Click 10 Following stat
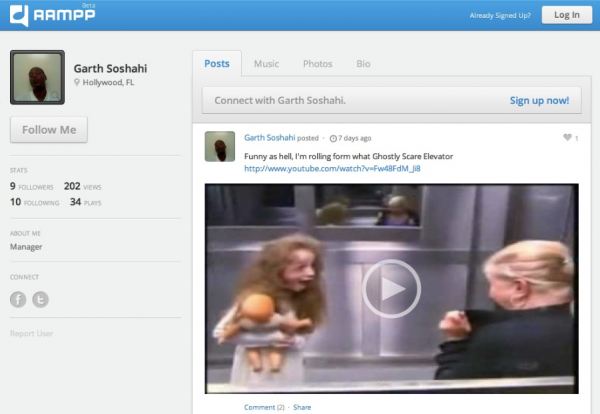This screenshot has height=414, width=600. (34, 202)
